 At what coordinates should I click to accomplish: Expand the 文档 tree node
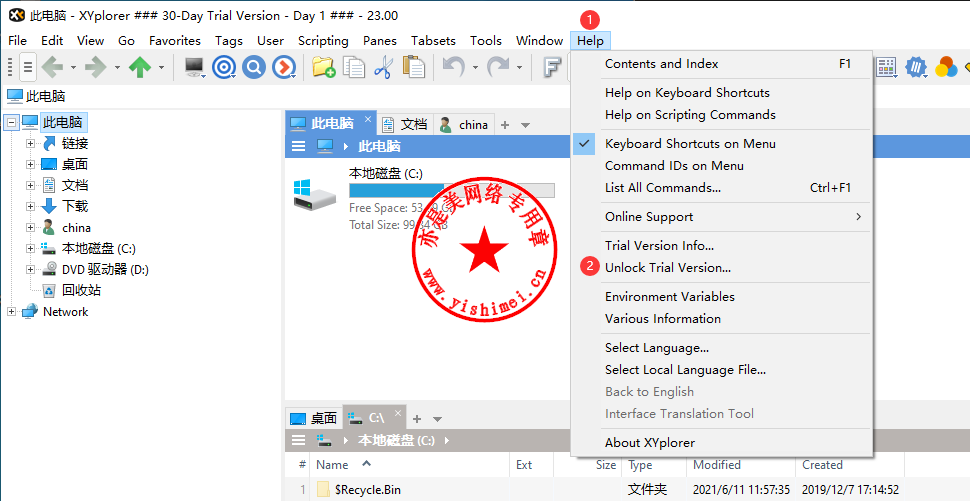tap(30, 186)
